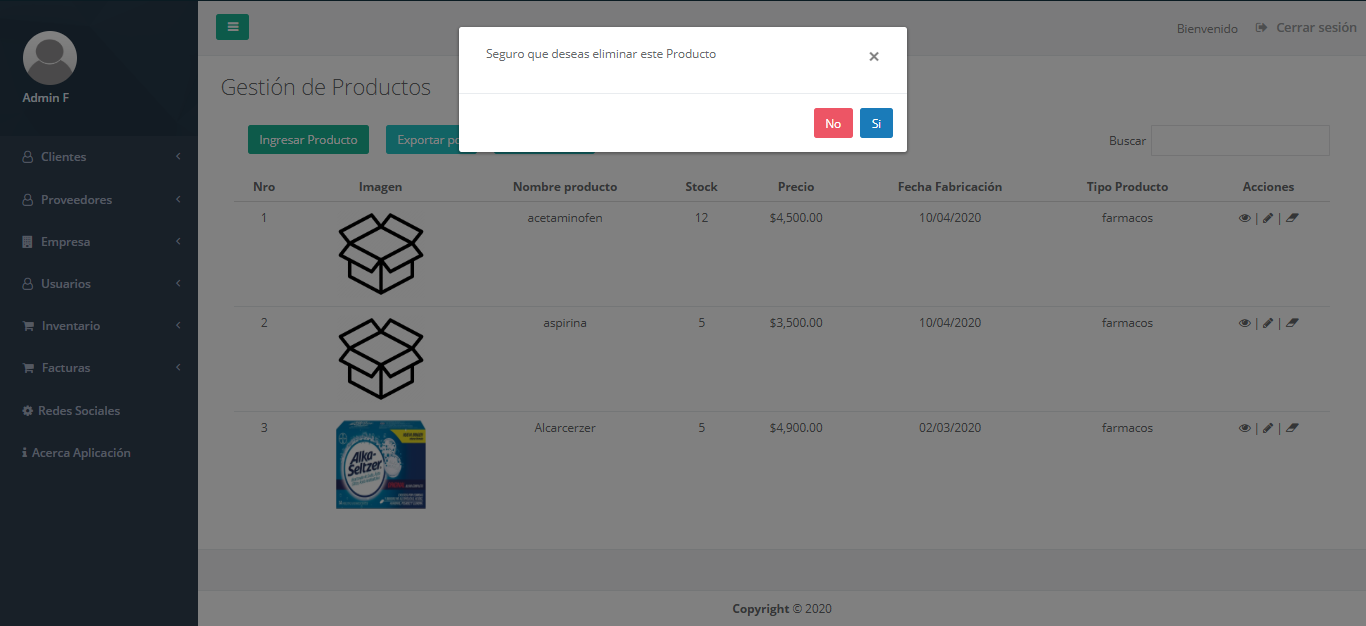Expand the Proveedores sidebar menu
1366x626 pixels.
pos(99,200)
